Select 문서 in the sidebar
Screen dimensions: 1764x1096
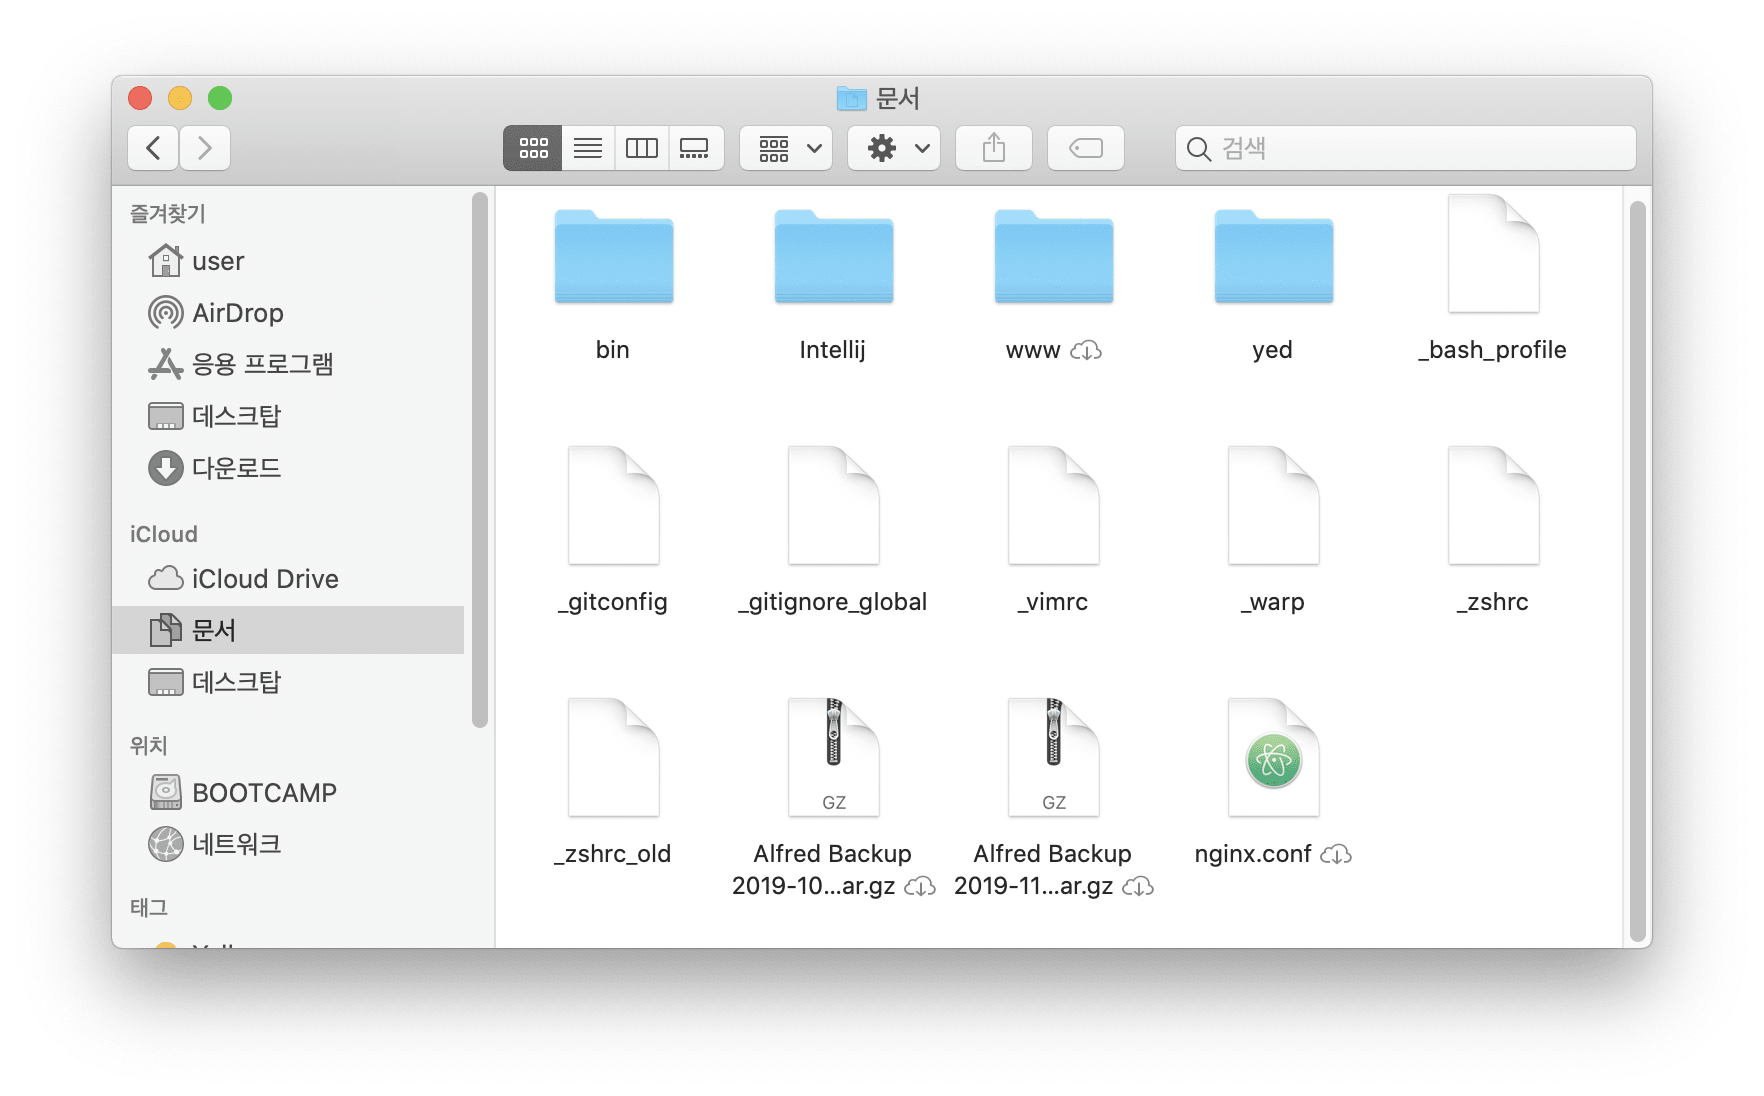[x=288, y=630]
